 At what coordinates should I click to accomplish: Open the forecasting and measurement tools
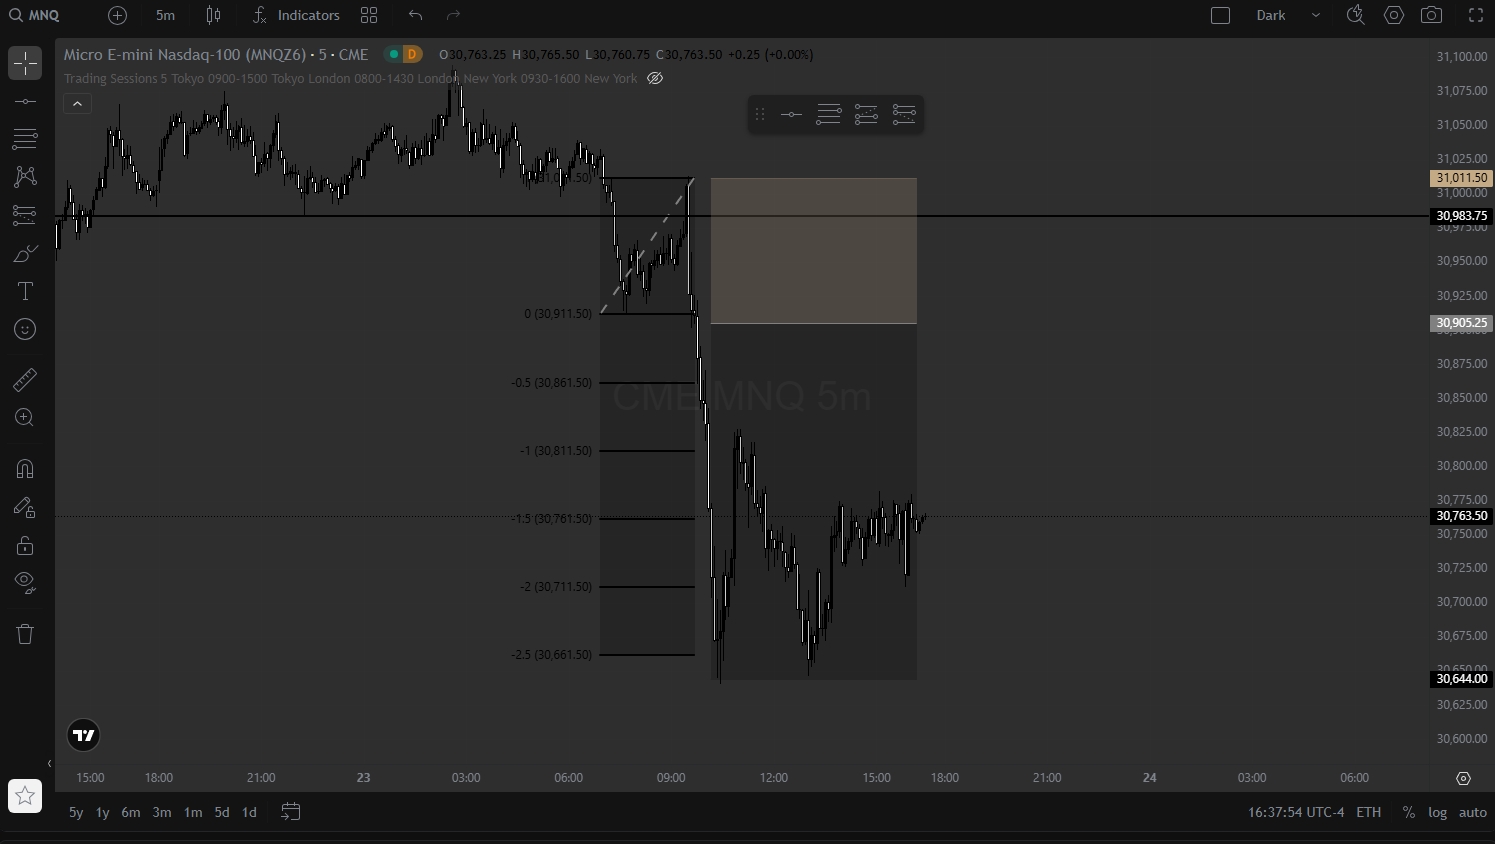[25, 214]
